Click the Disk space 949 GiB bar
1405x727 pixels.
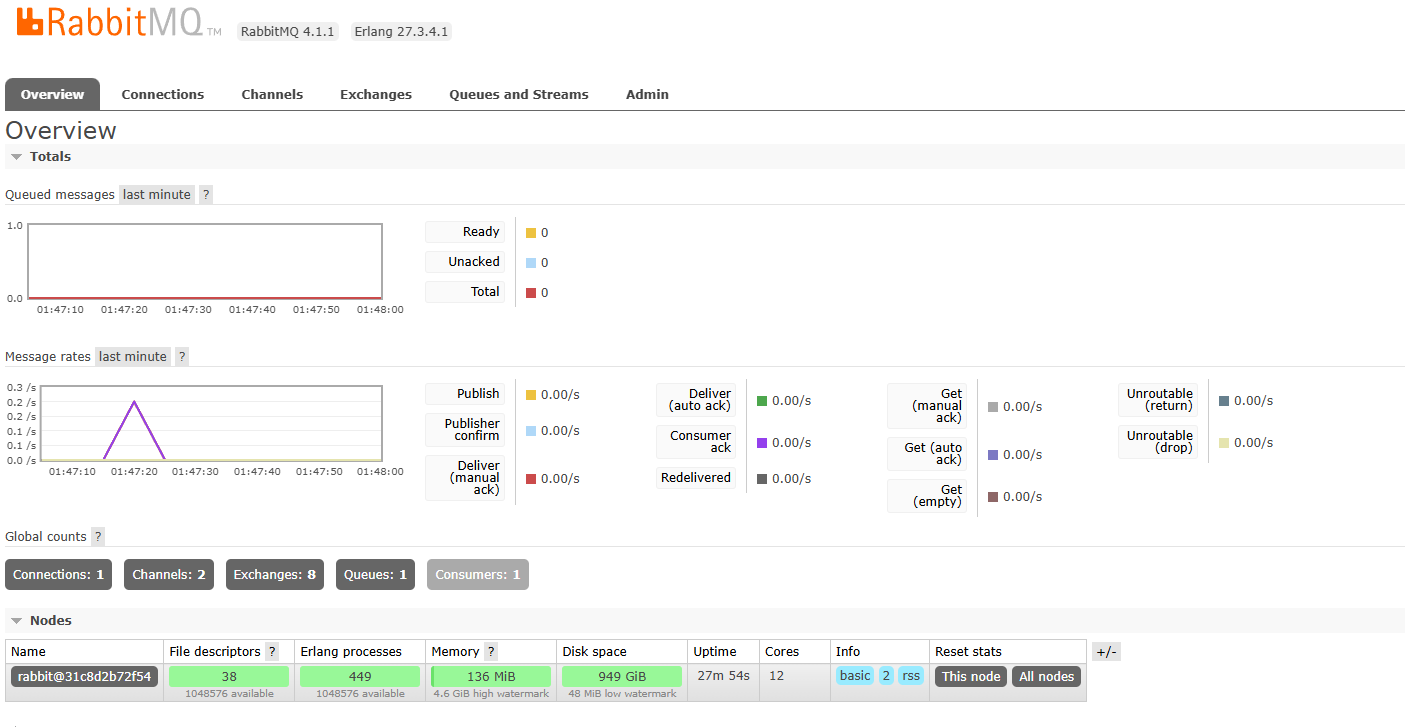point(622,676)
